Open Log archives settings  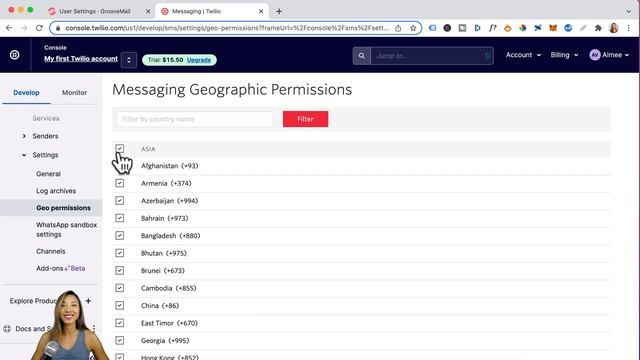[56, 191]
